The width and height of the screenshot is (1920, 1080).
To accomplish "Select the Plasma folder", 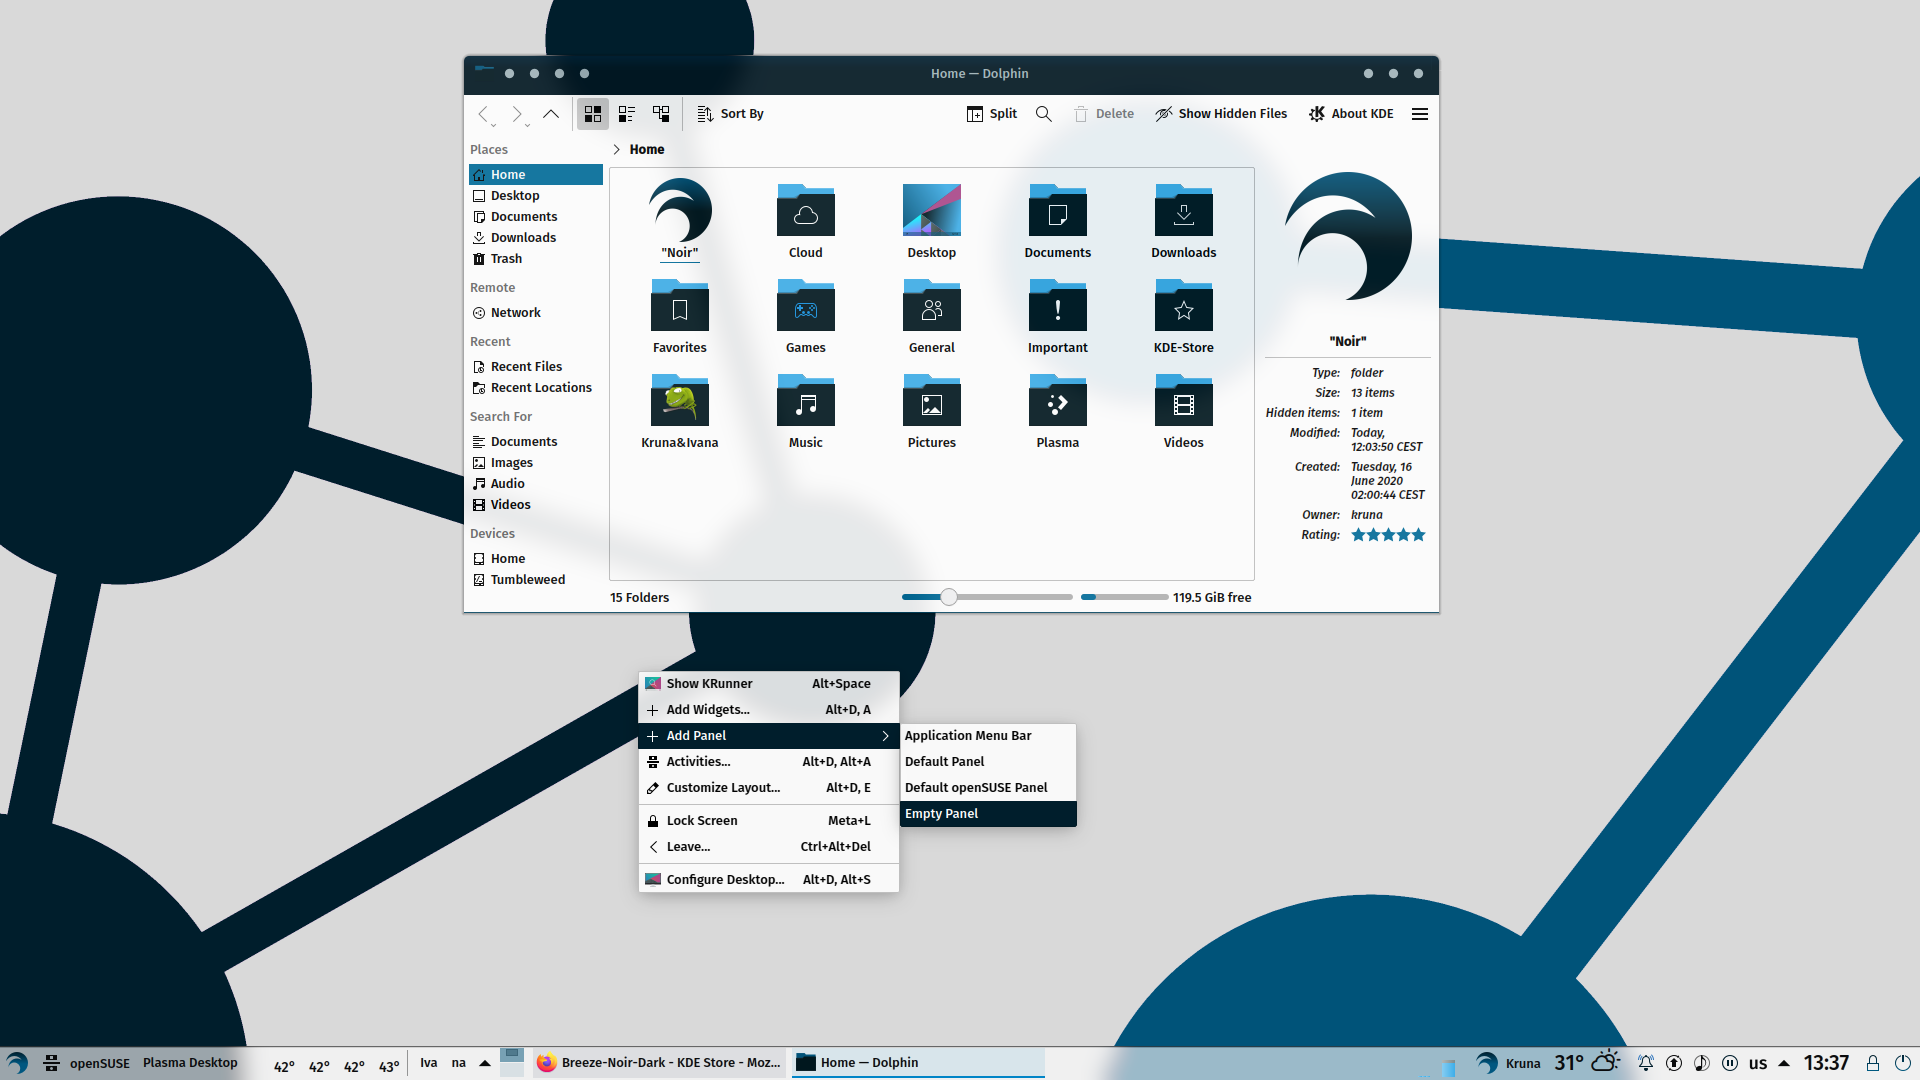I will [1058, 402].
